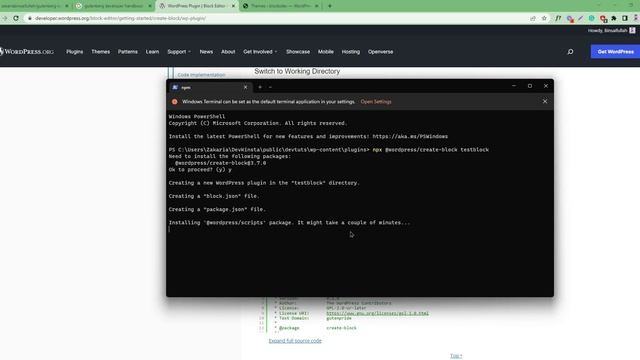Click the Switch to Working Directory heading
This screenshot has height=360, width=640.
click(x=297, y=71)
